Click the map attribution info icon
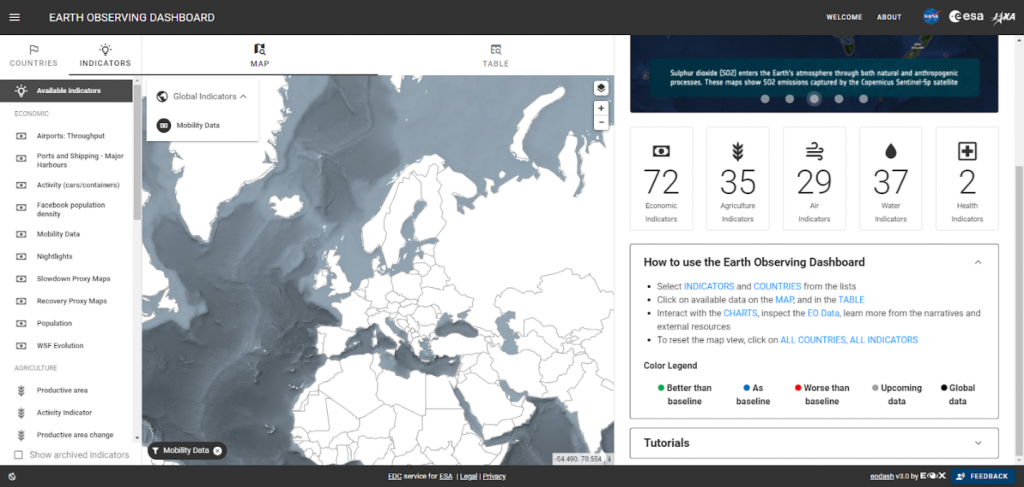The width and height of the screenshot is (1024, 487). click(x=609, y=459)
